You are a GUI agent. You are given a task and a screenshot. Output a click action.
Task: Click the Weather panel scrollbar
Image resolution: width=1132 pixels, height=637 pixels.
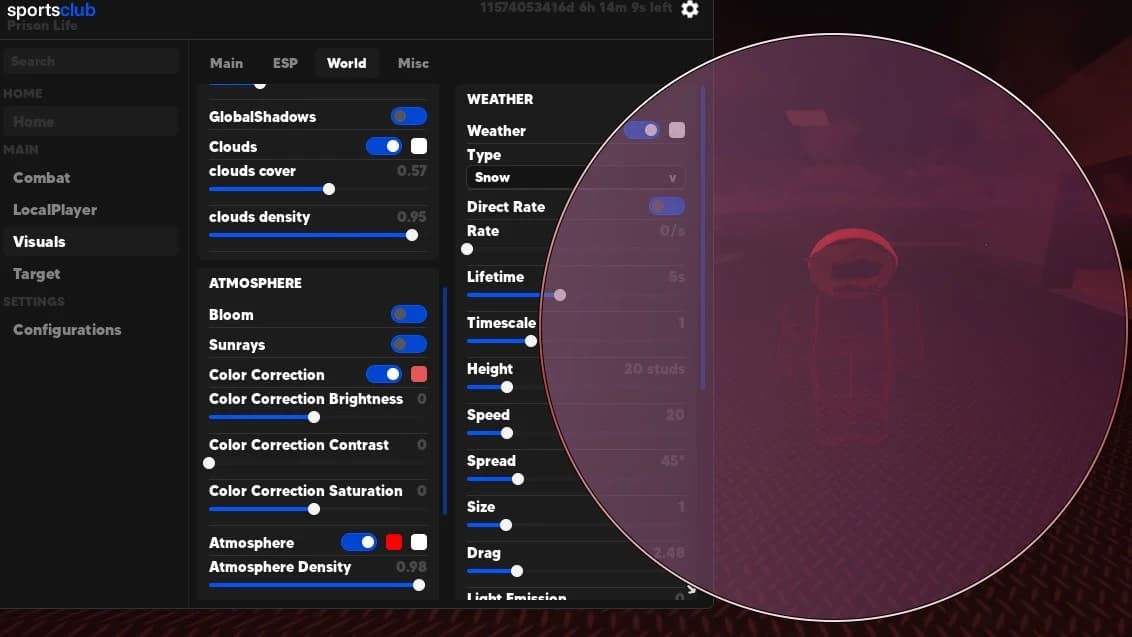703,238
